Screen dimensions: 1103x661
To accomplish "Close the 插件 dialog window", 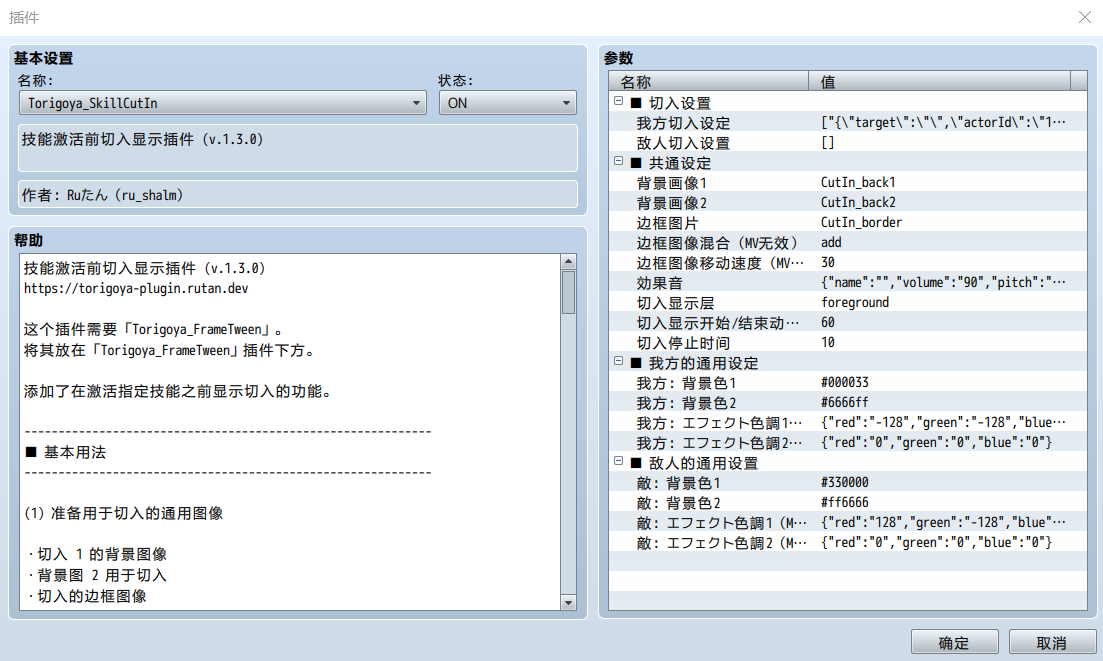I will [1085, 17].
